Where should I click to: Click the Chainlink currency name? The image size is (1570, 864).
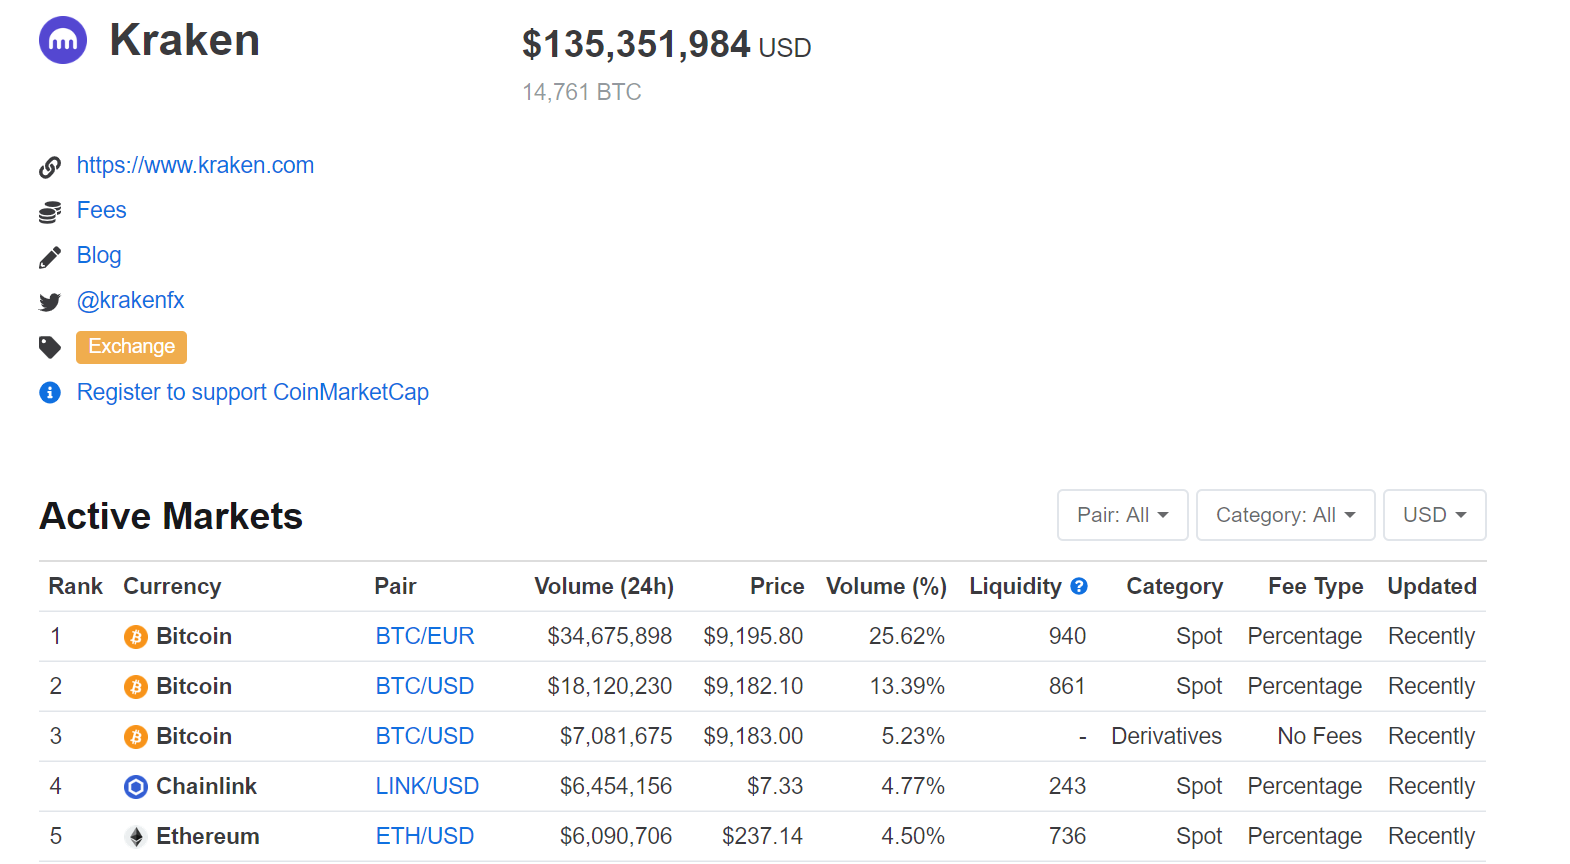point(206,786)
